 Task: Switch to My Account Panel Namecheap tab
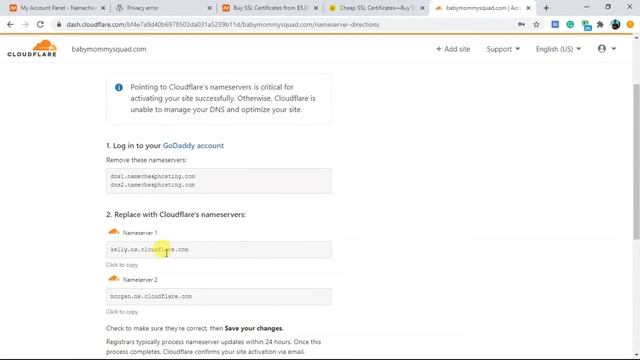click(57, 8)
